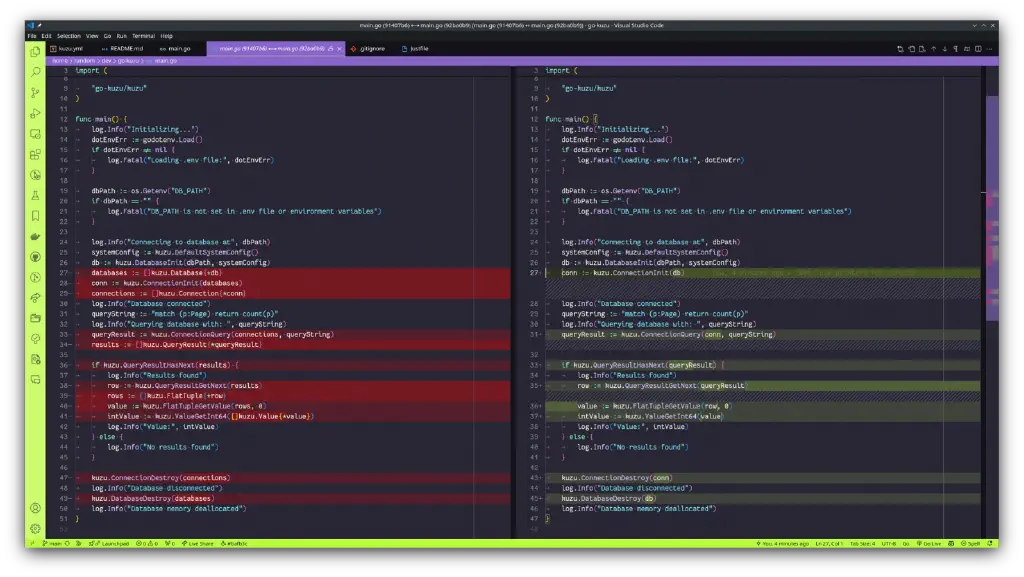The image size is (1024, 577).
Task: Open the Remote Explorer monitor icon
Action: pos(35,134)
